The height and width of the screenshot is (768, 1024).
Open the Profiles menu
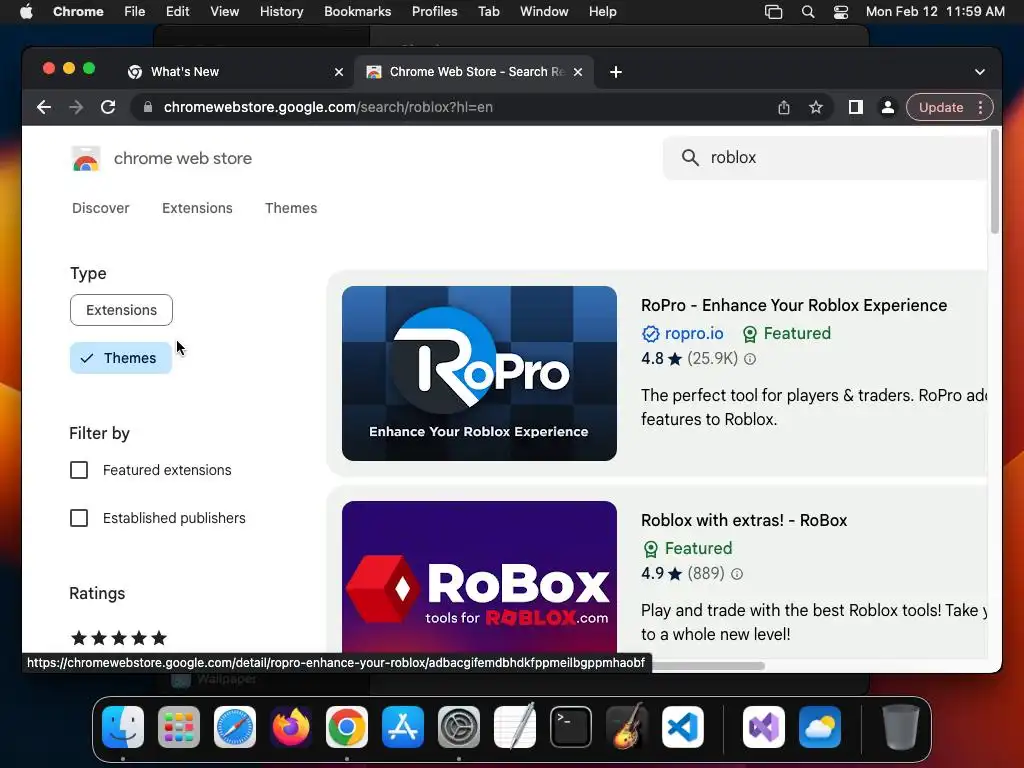pyautogui.click(x=434, y=12)
